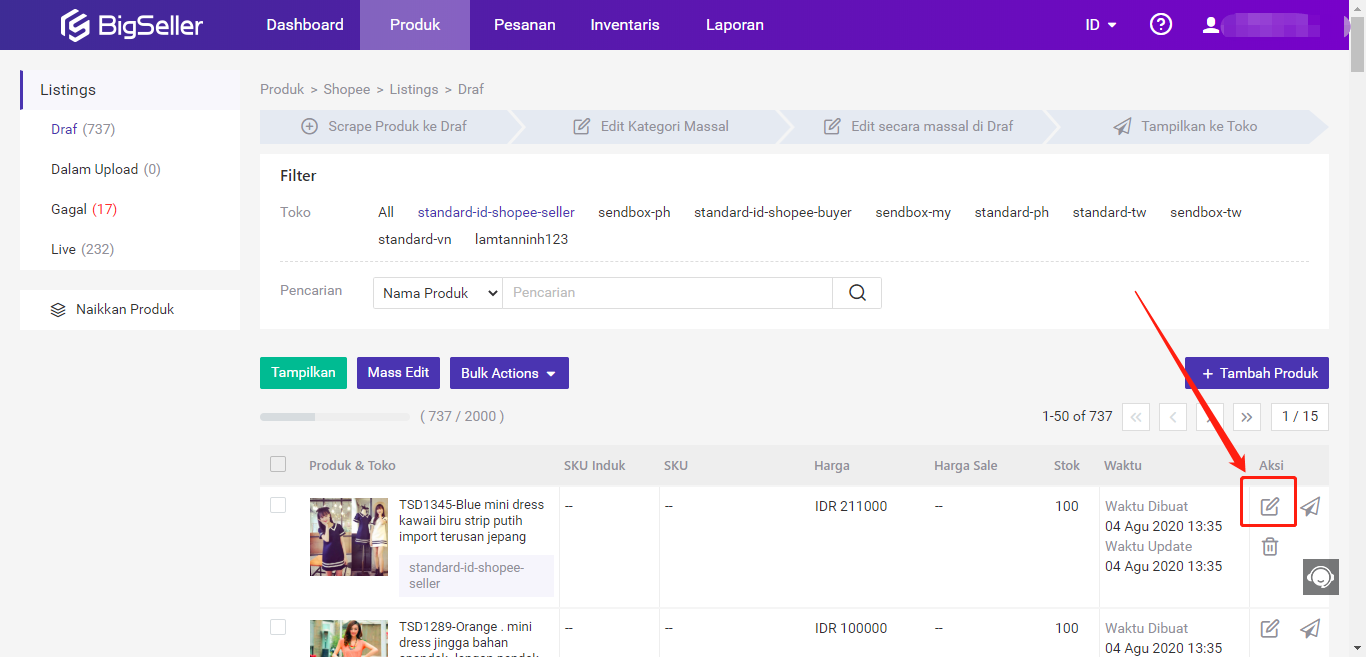
Task: Open the help question mark icon
Action: [x=1160, y=25]
